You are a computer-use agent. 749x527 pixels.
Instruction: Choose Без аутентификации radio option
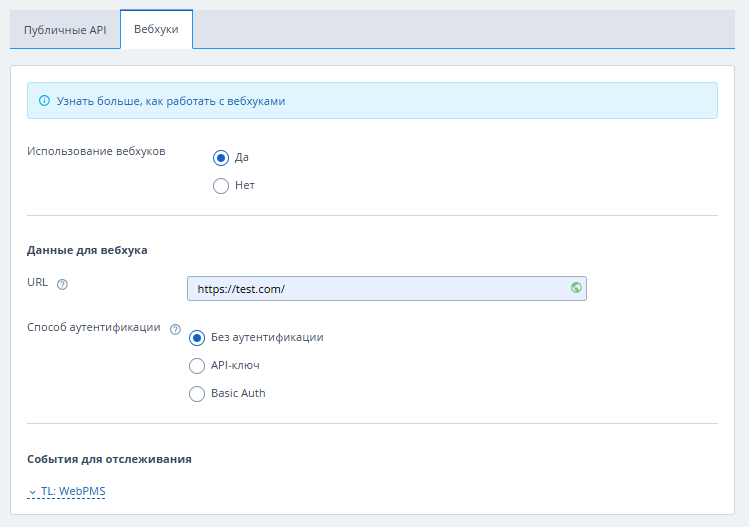(197, 338)
